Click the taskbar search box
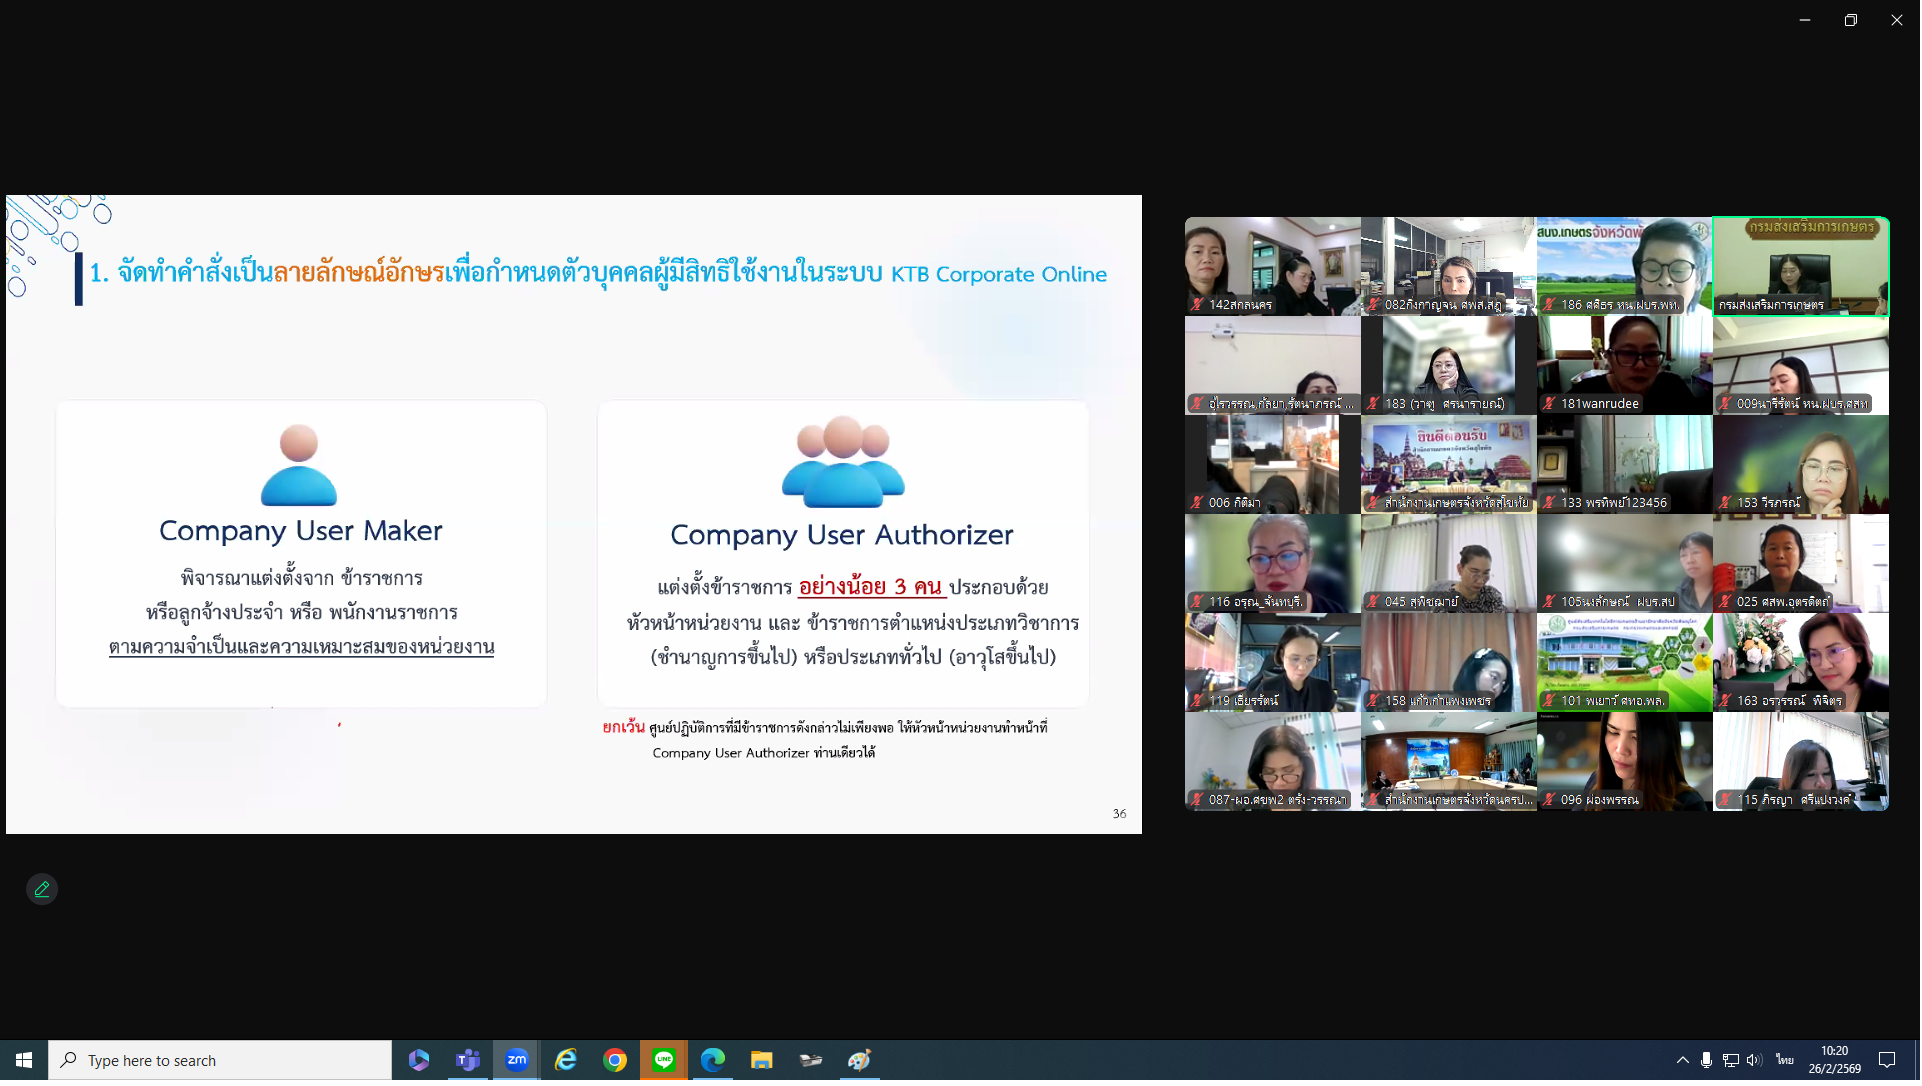Viewport: 1922px width, 1086px height. click(x=220, y=1060)
